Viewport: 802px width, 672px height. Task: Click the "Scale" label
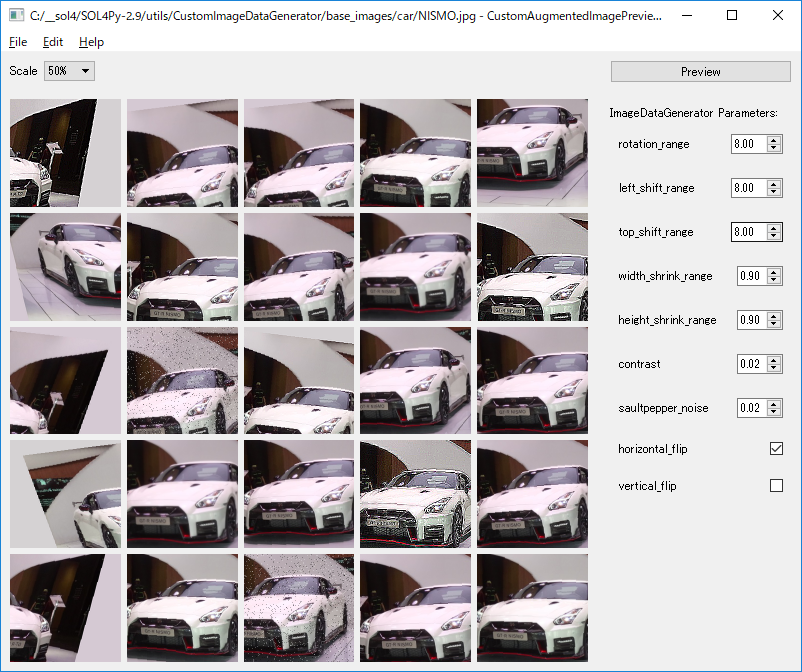click(23, 71)
